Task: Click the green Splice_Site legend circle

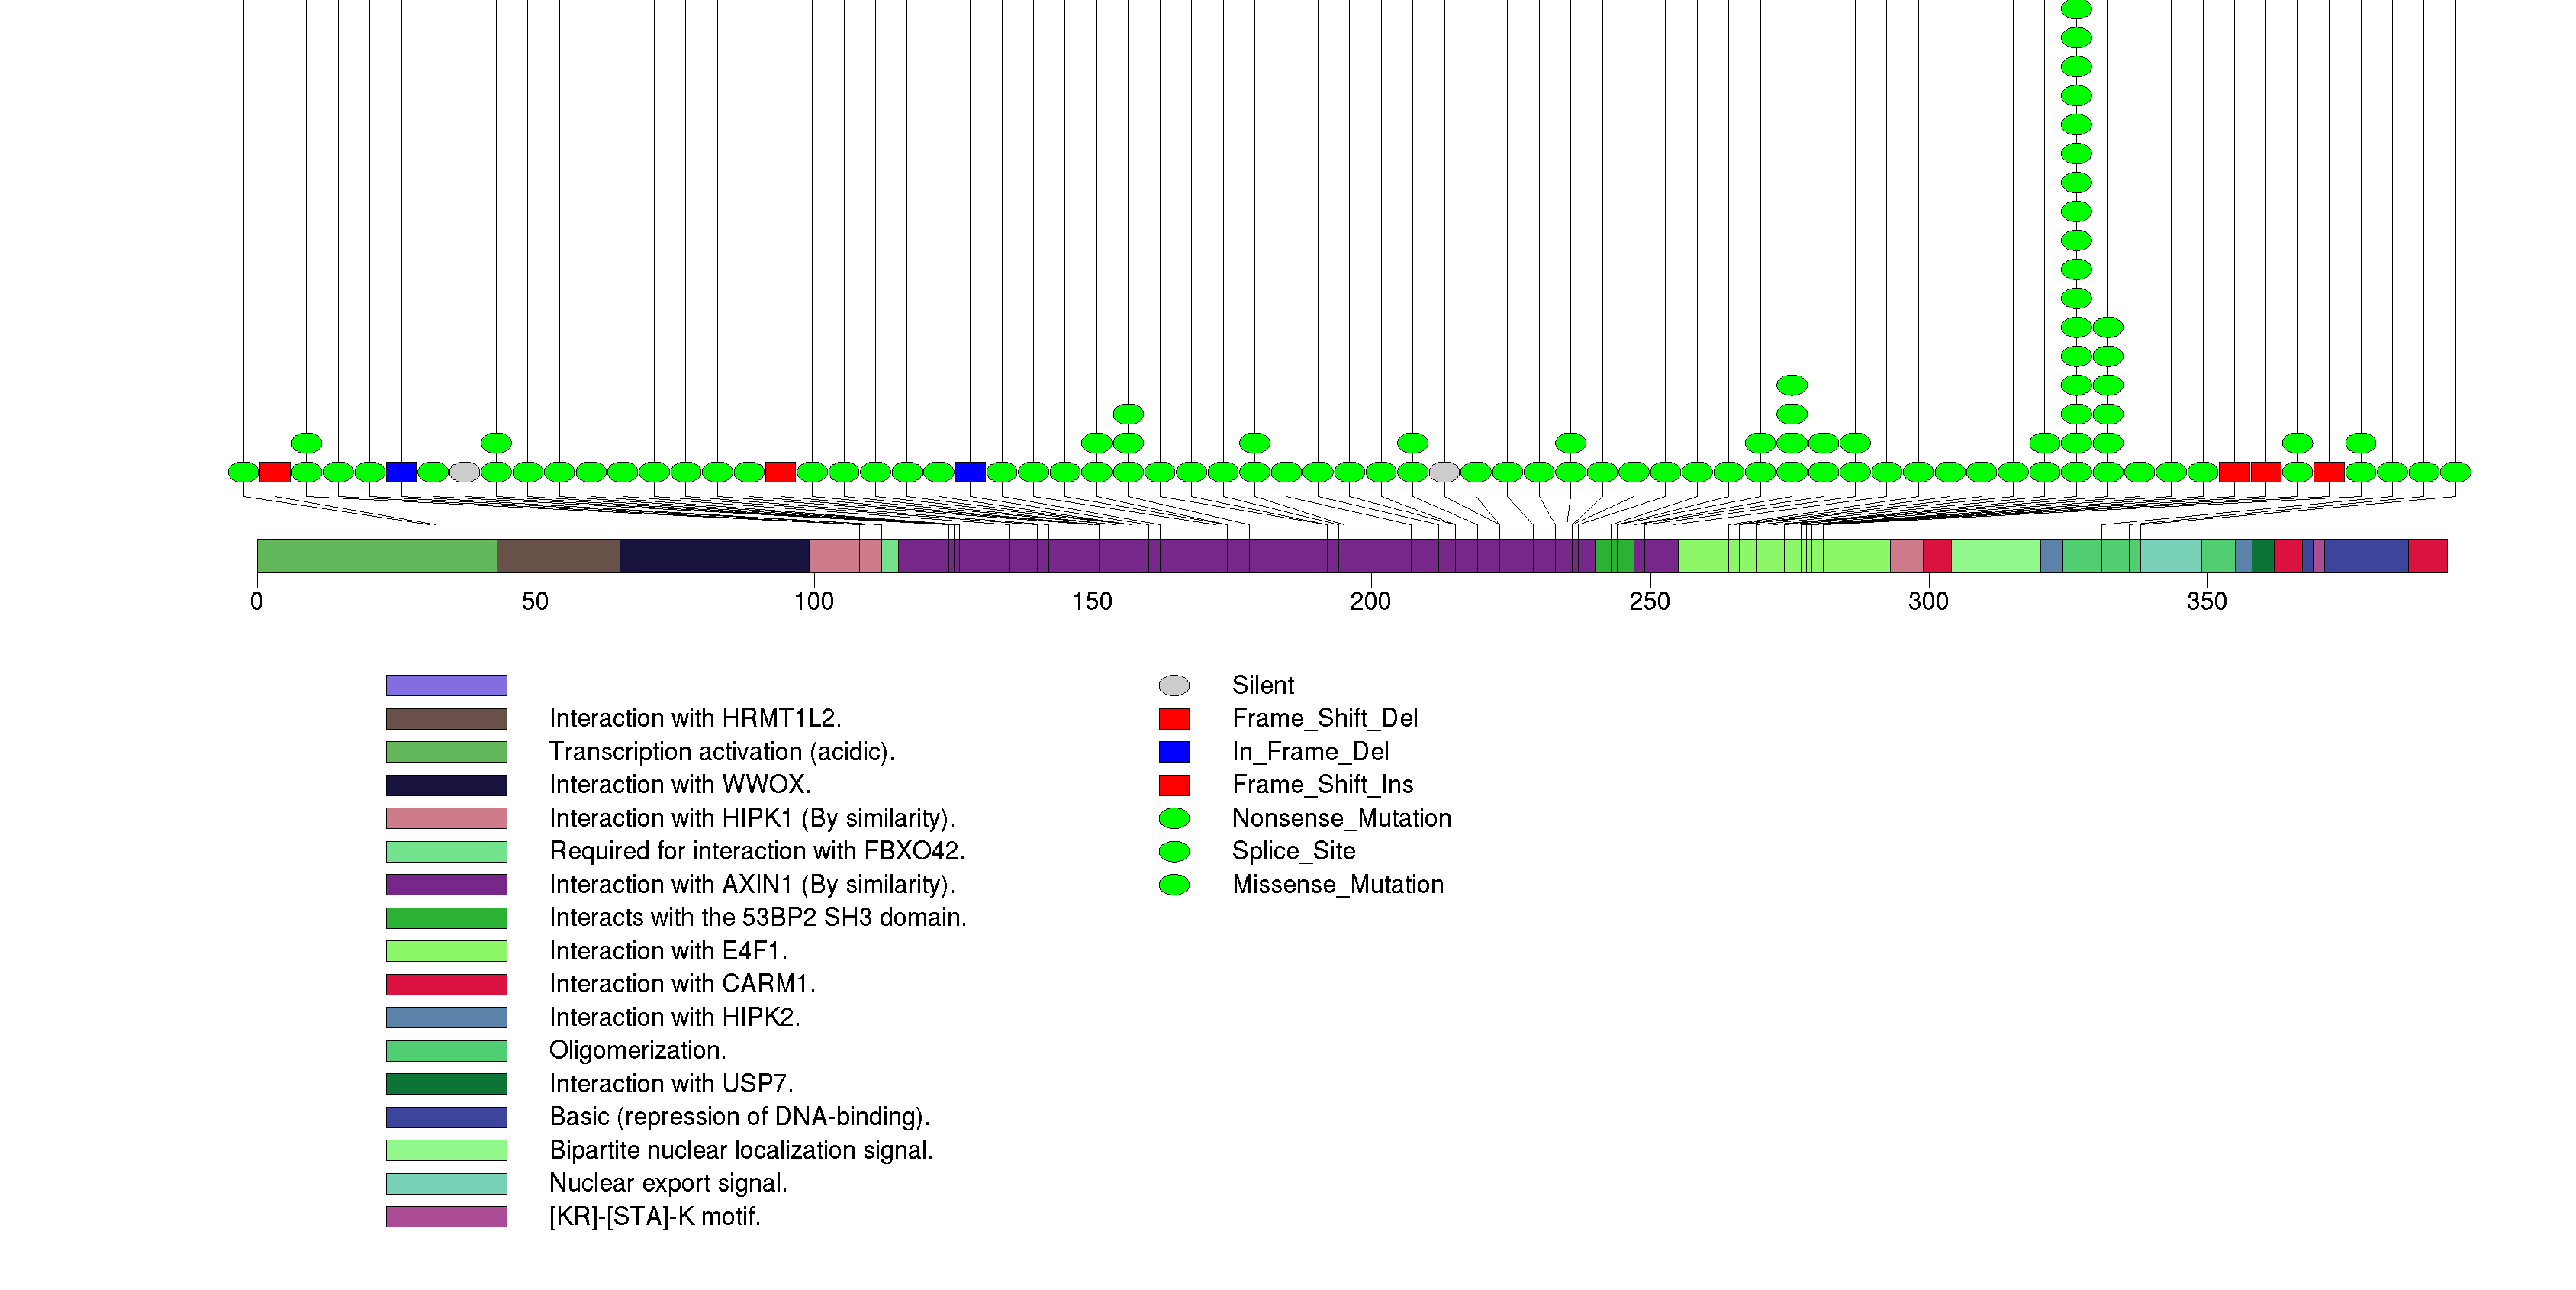Action: coord(1173,851)
